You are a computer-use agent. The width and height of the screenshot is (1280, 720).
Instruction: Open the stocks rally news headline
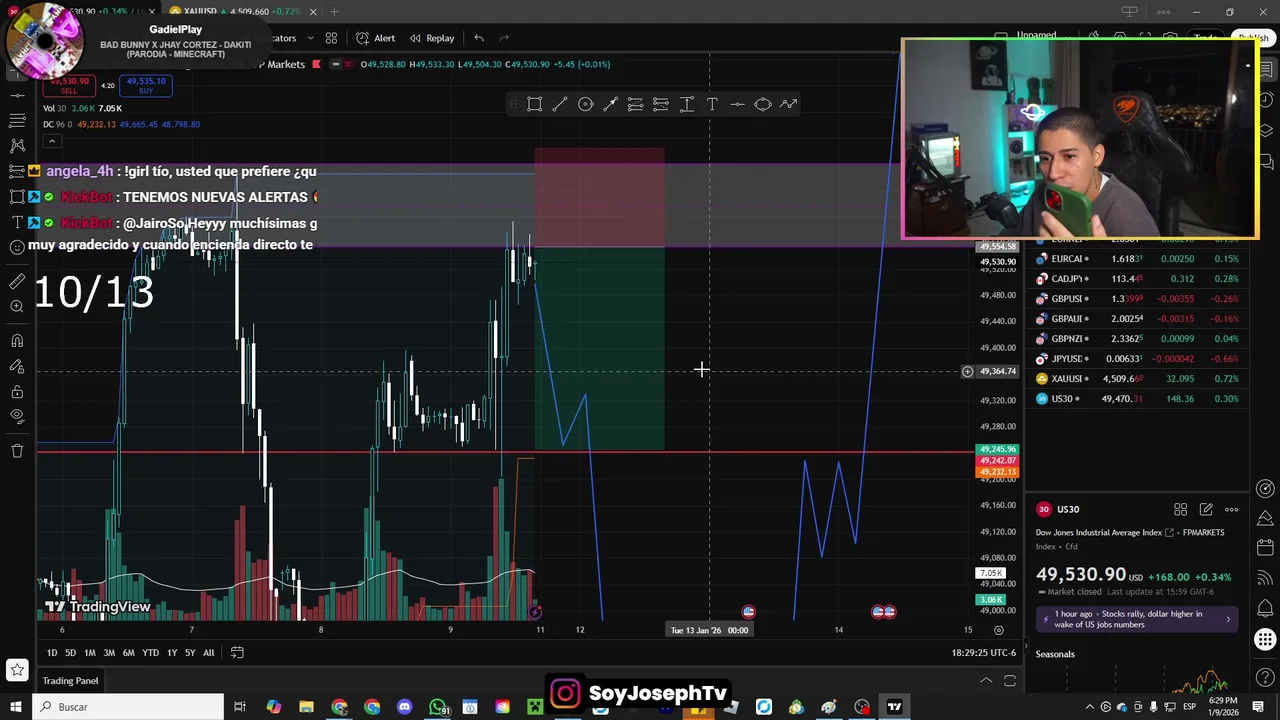(1137, 619)
